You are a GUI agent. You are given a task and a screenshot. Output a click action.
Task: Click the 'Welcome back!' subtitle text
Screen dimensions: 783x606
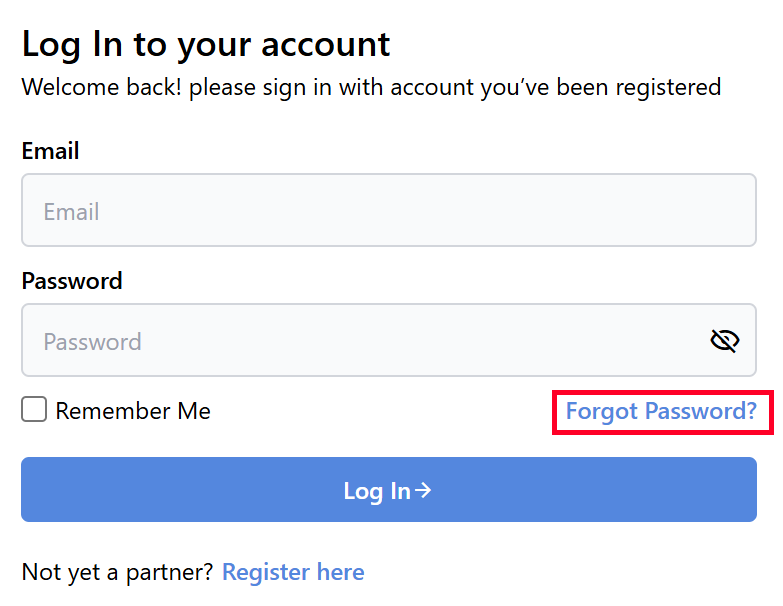(x=371, y=87)
